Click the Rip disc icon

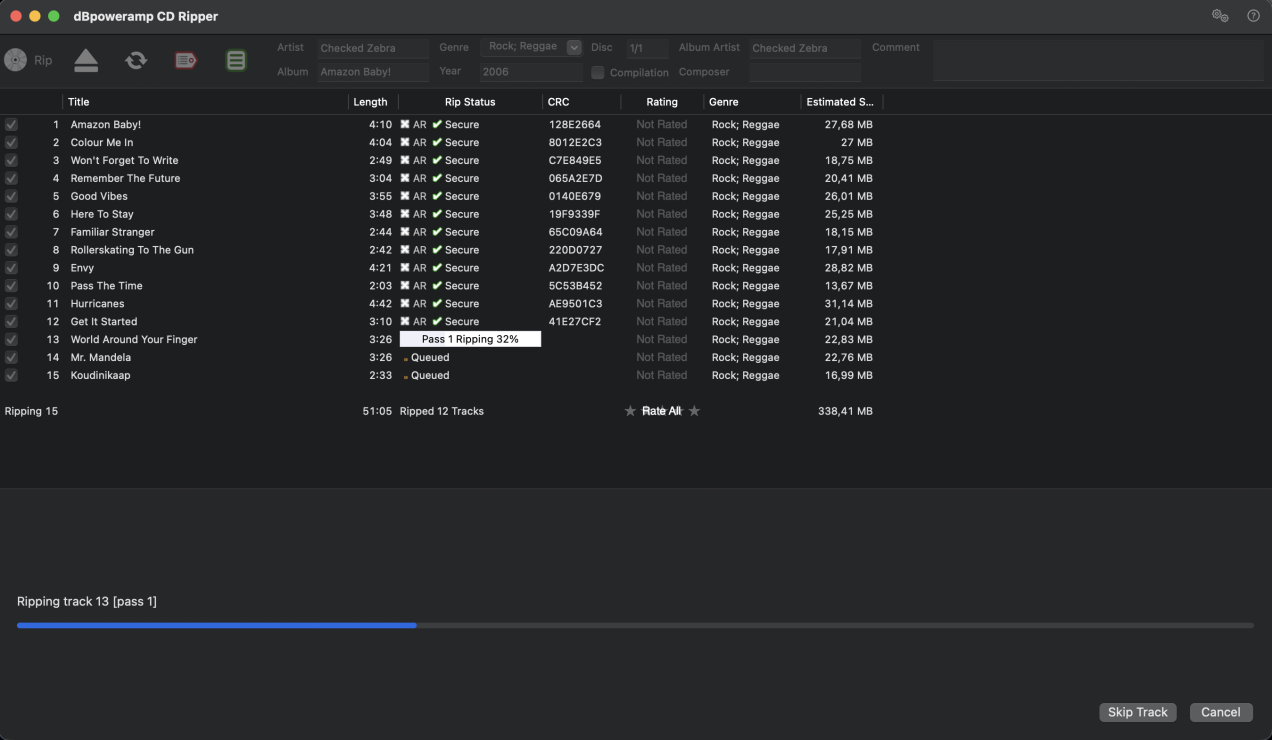click(x=16, y=60)
